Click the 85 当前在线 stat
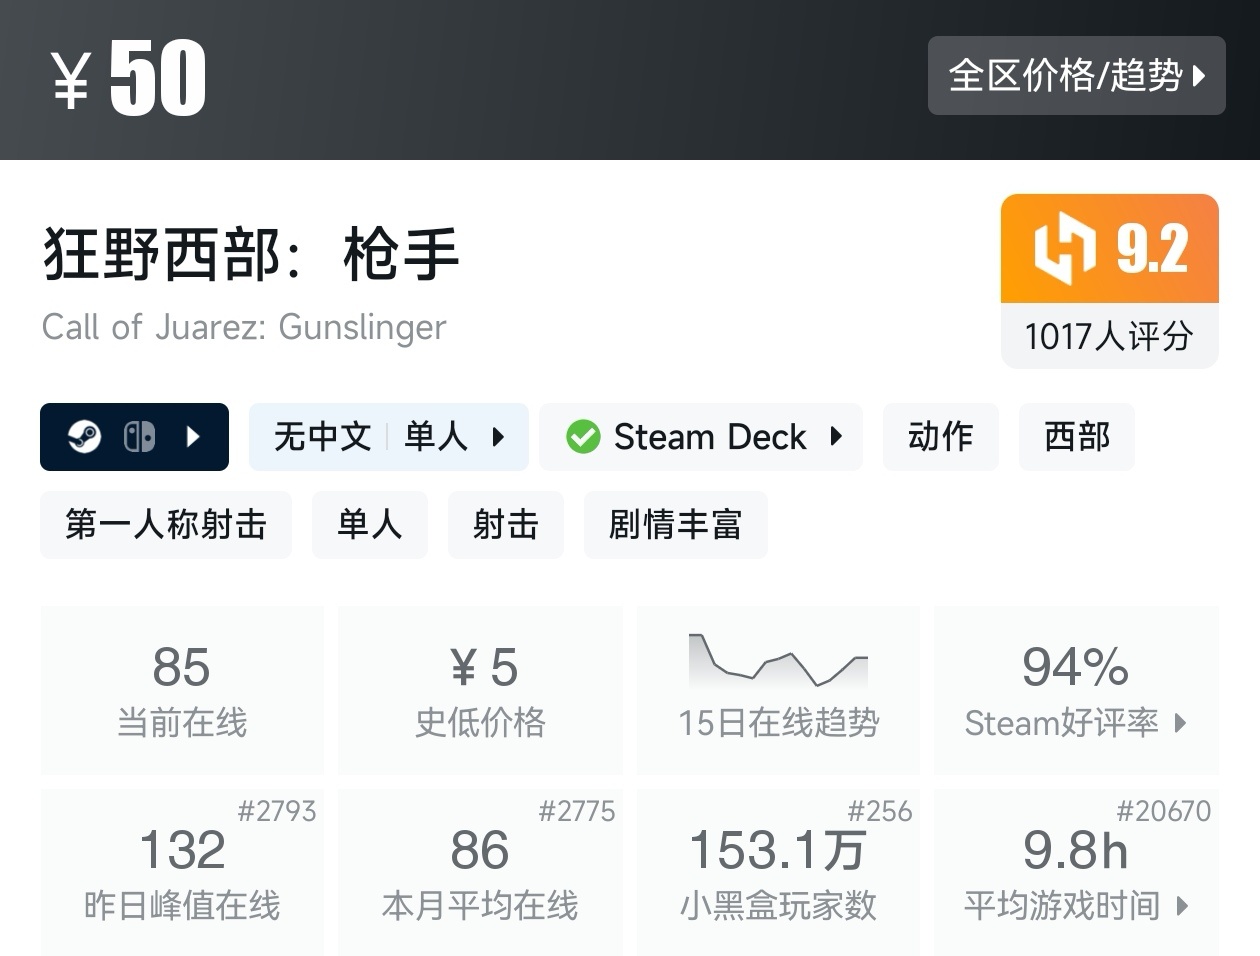This screenshot has height=956, width=1260. [x=182, y=690]
